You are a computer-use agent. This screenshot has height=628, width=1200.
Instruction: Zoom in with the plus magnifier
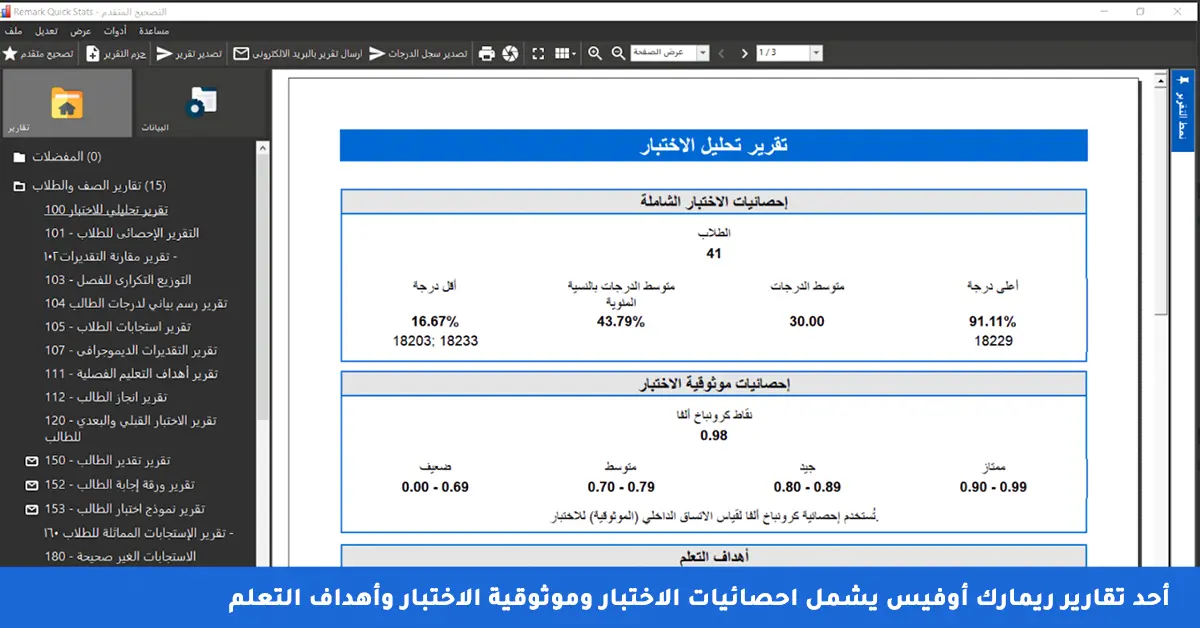595,53
